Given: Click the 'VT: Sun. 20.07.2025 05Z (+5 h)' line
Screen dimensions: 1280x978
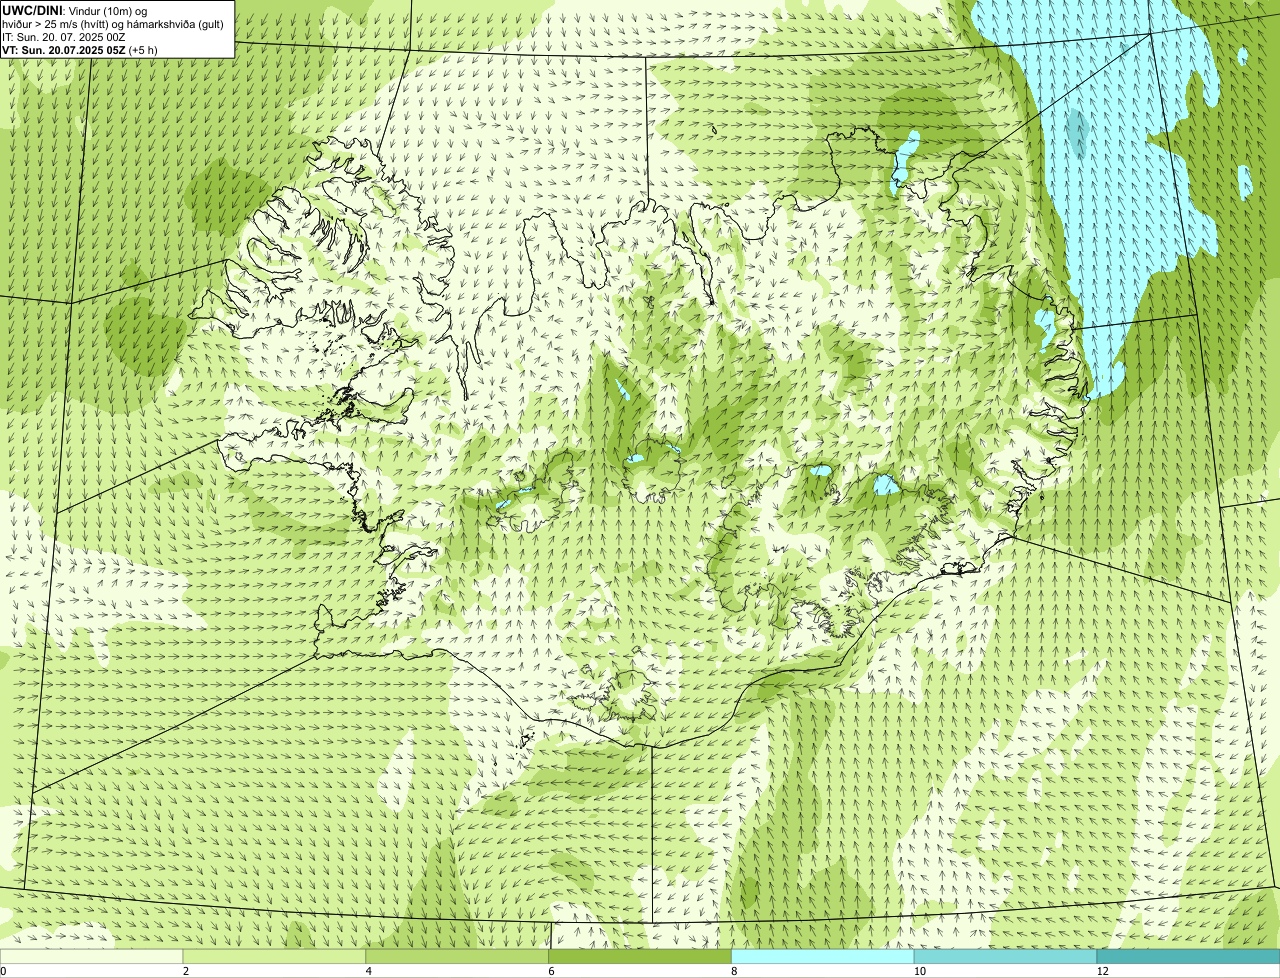Looking at the screenshot, I should point(80,50).
